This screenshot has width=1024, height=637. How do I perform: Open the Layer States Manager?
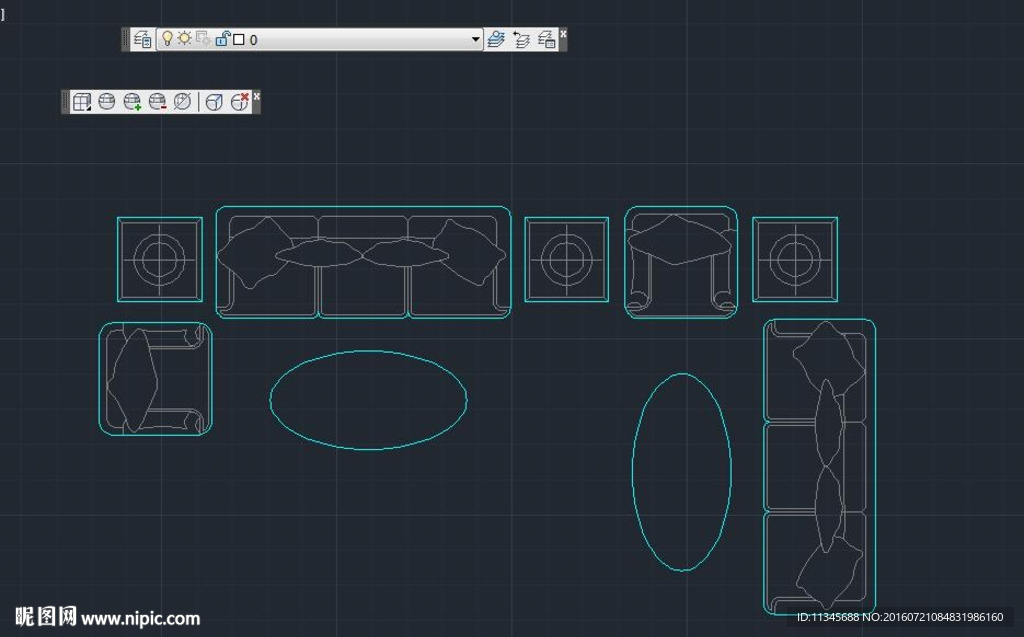(x=546, y=39)
